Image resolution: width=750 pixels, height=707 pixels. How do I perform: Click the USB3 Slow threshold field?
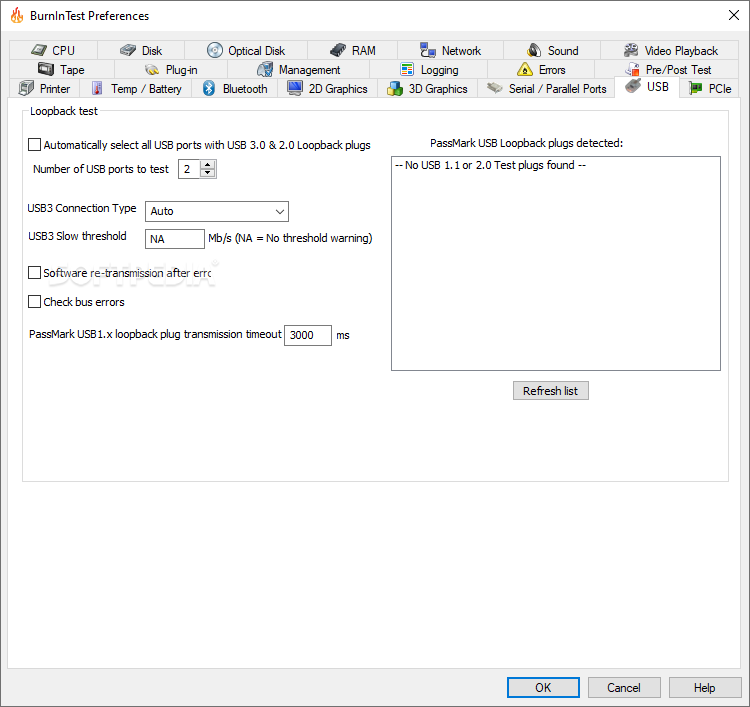[x=175, y=239]
